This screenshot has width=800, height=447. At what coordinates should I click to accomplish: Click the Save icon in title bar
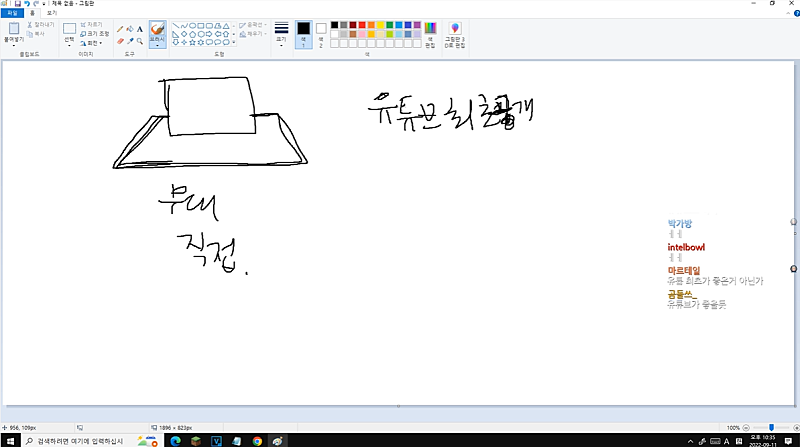click(x=17, y=4)
